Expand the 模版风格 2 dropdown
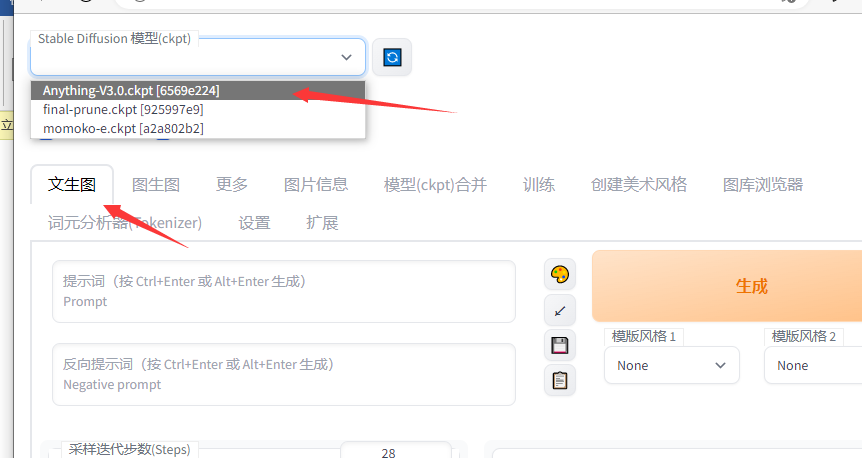Screen dimensions: 862x458 pyautogui.click(x=812, y=366)
